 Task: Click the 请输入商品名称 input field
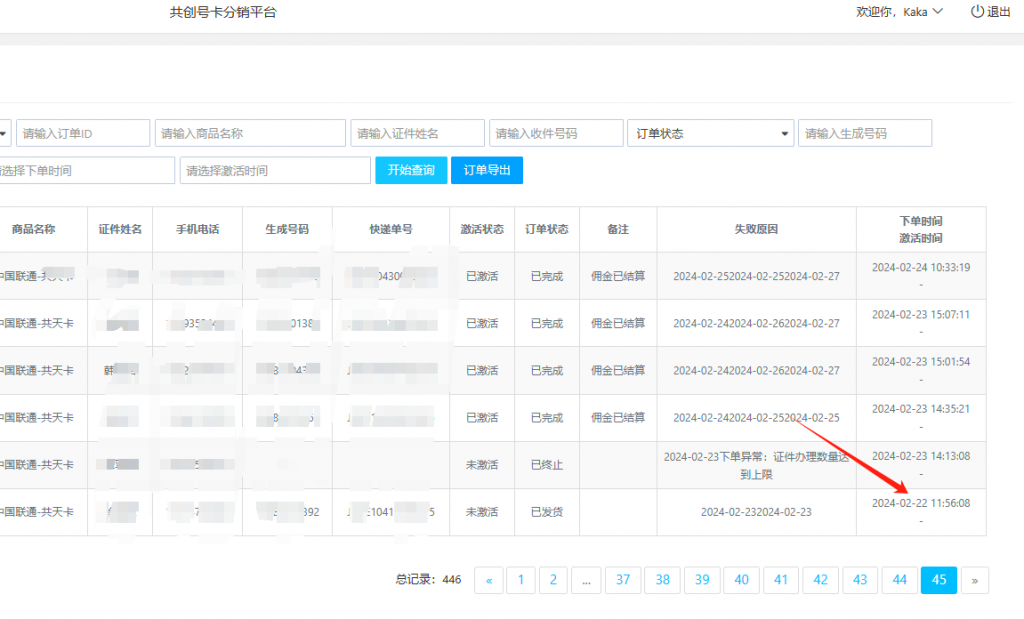250,132
